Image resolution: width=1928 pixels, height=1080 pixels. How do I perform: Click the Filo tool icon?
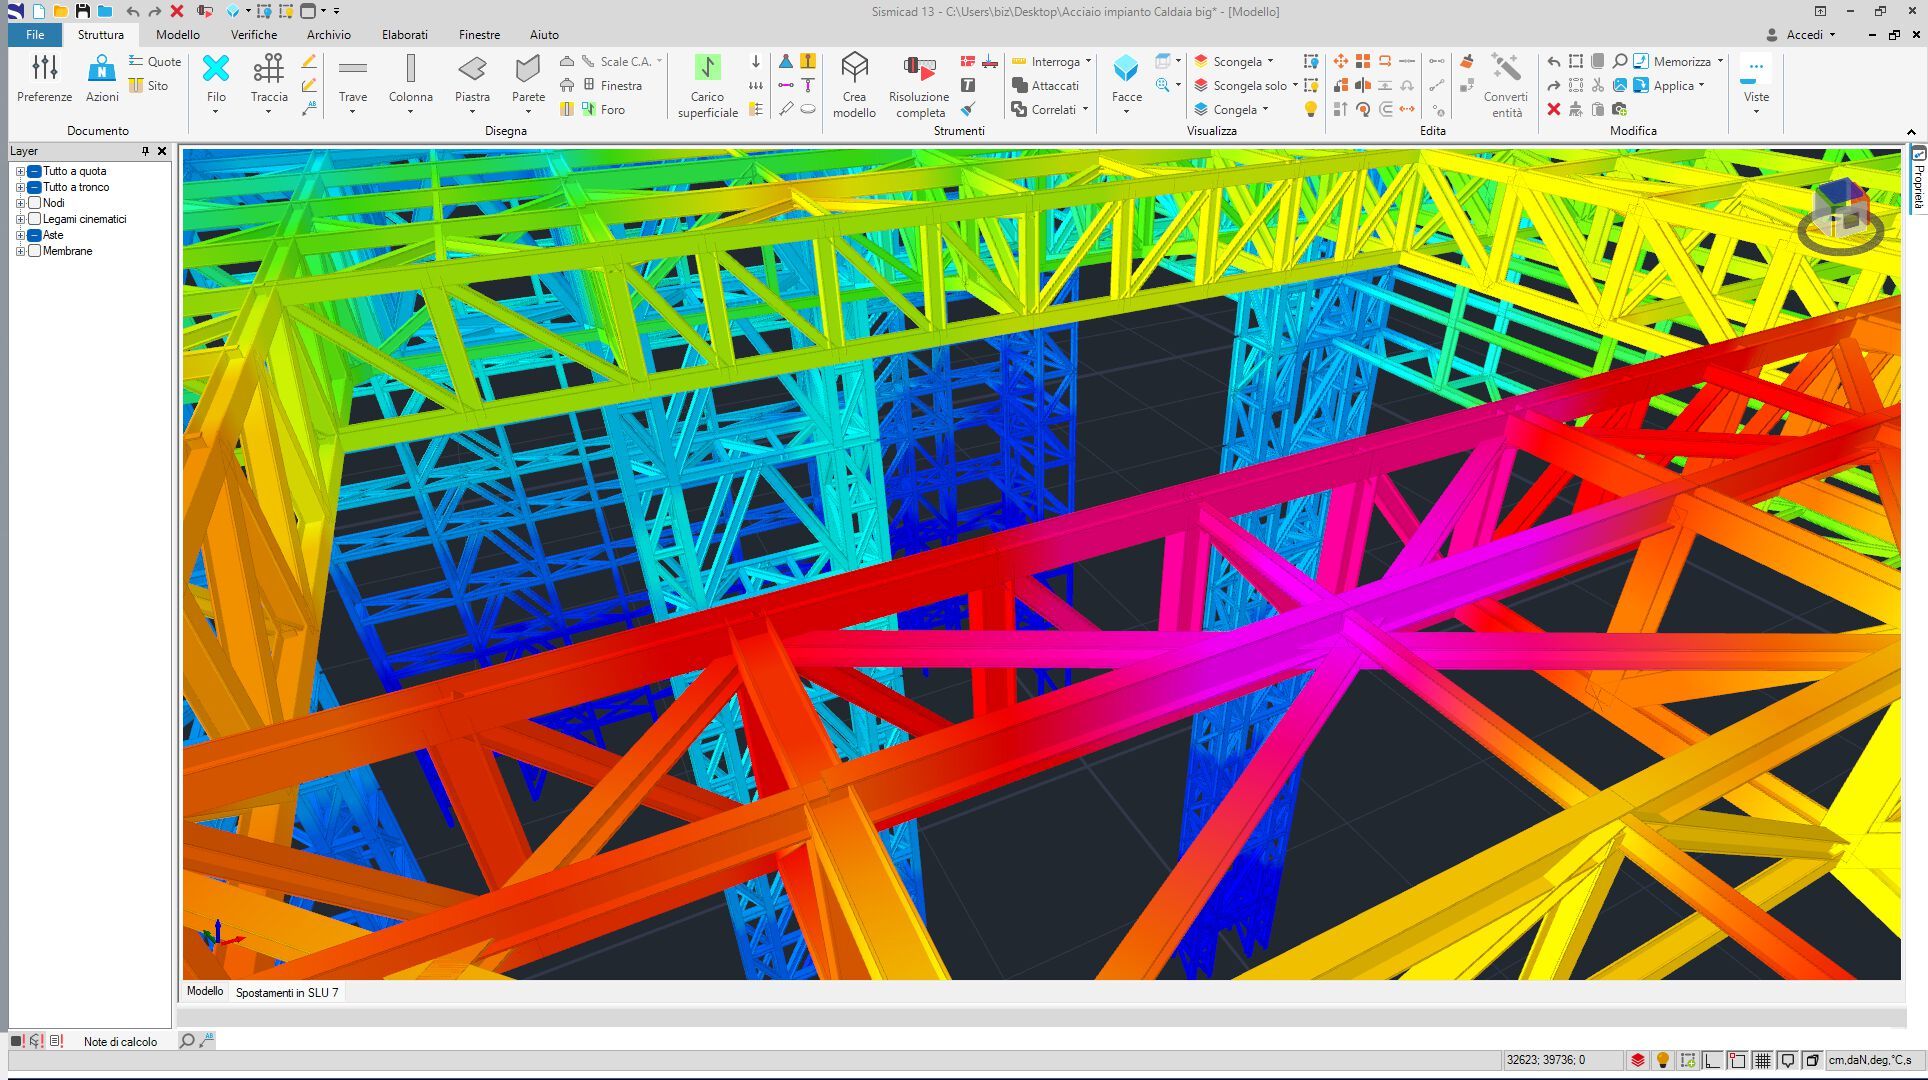tap(216, 70)
